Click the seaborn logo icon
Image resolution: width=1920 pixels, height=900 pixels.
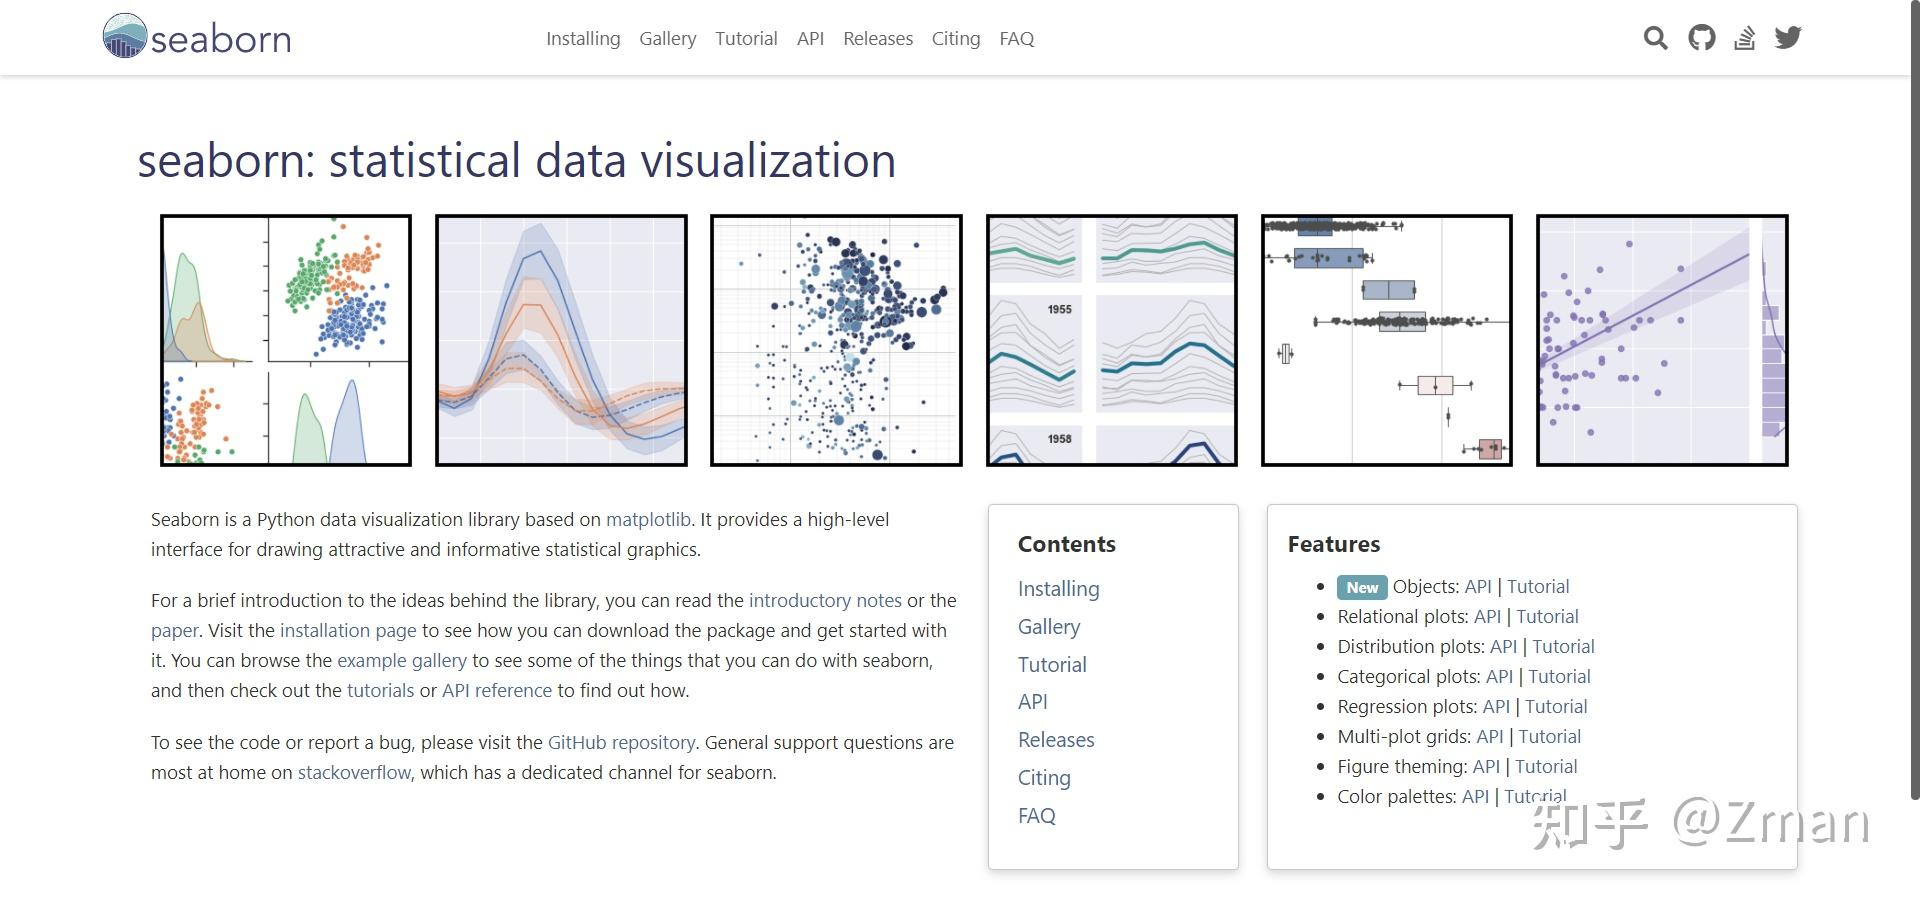pyautogui.click(x=125, y=37)
